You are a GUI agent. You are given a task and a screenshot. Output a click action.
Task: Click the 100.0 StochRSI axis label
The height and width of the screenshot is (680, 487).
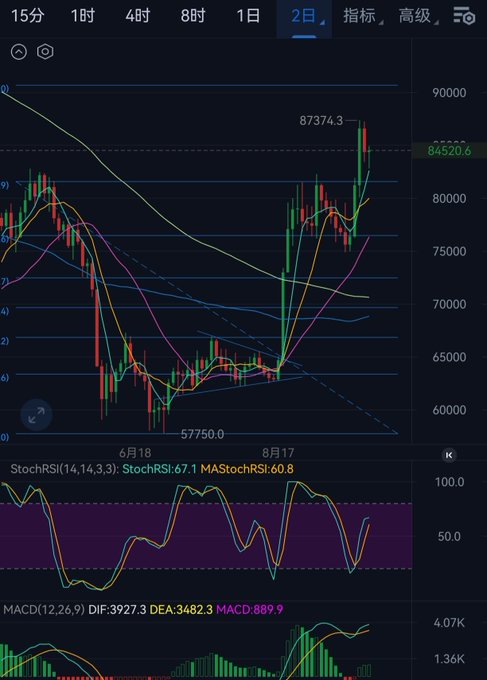(x=449, y=482)
